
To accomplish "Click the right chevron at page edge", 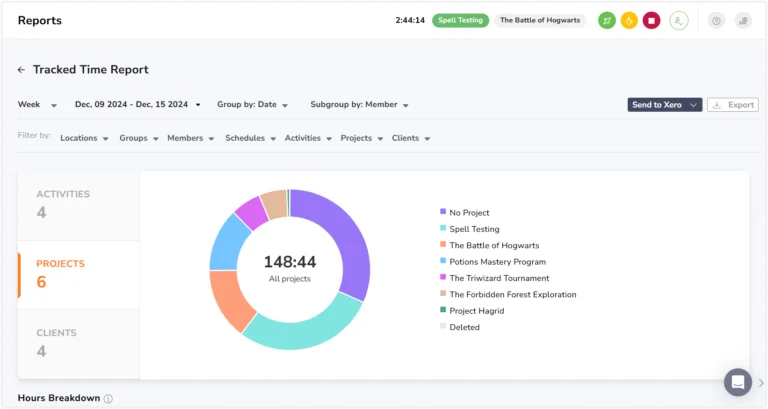I will click(x=761, y=383).
